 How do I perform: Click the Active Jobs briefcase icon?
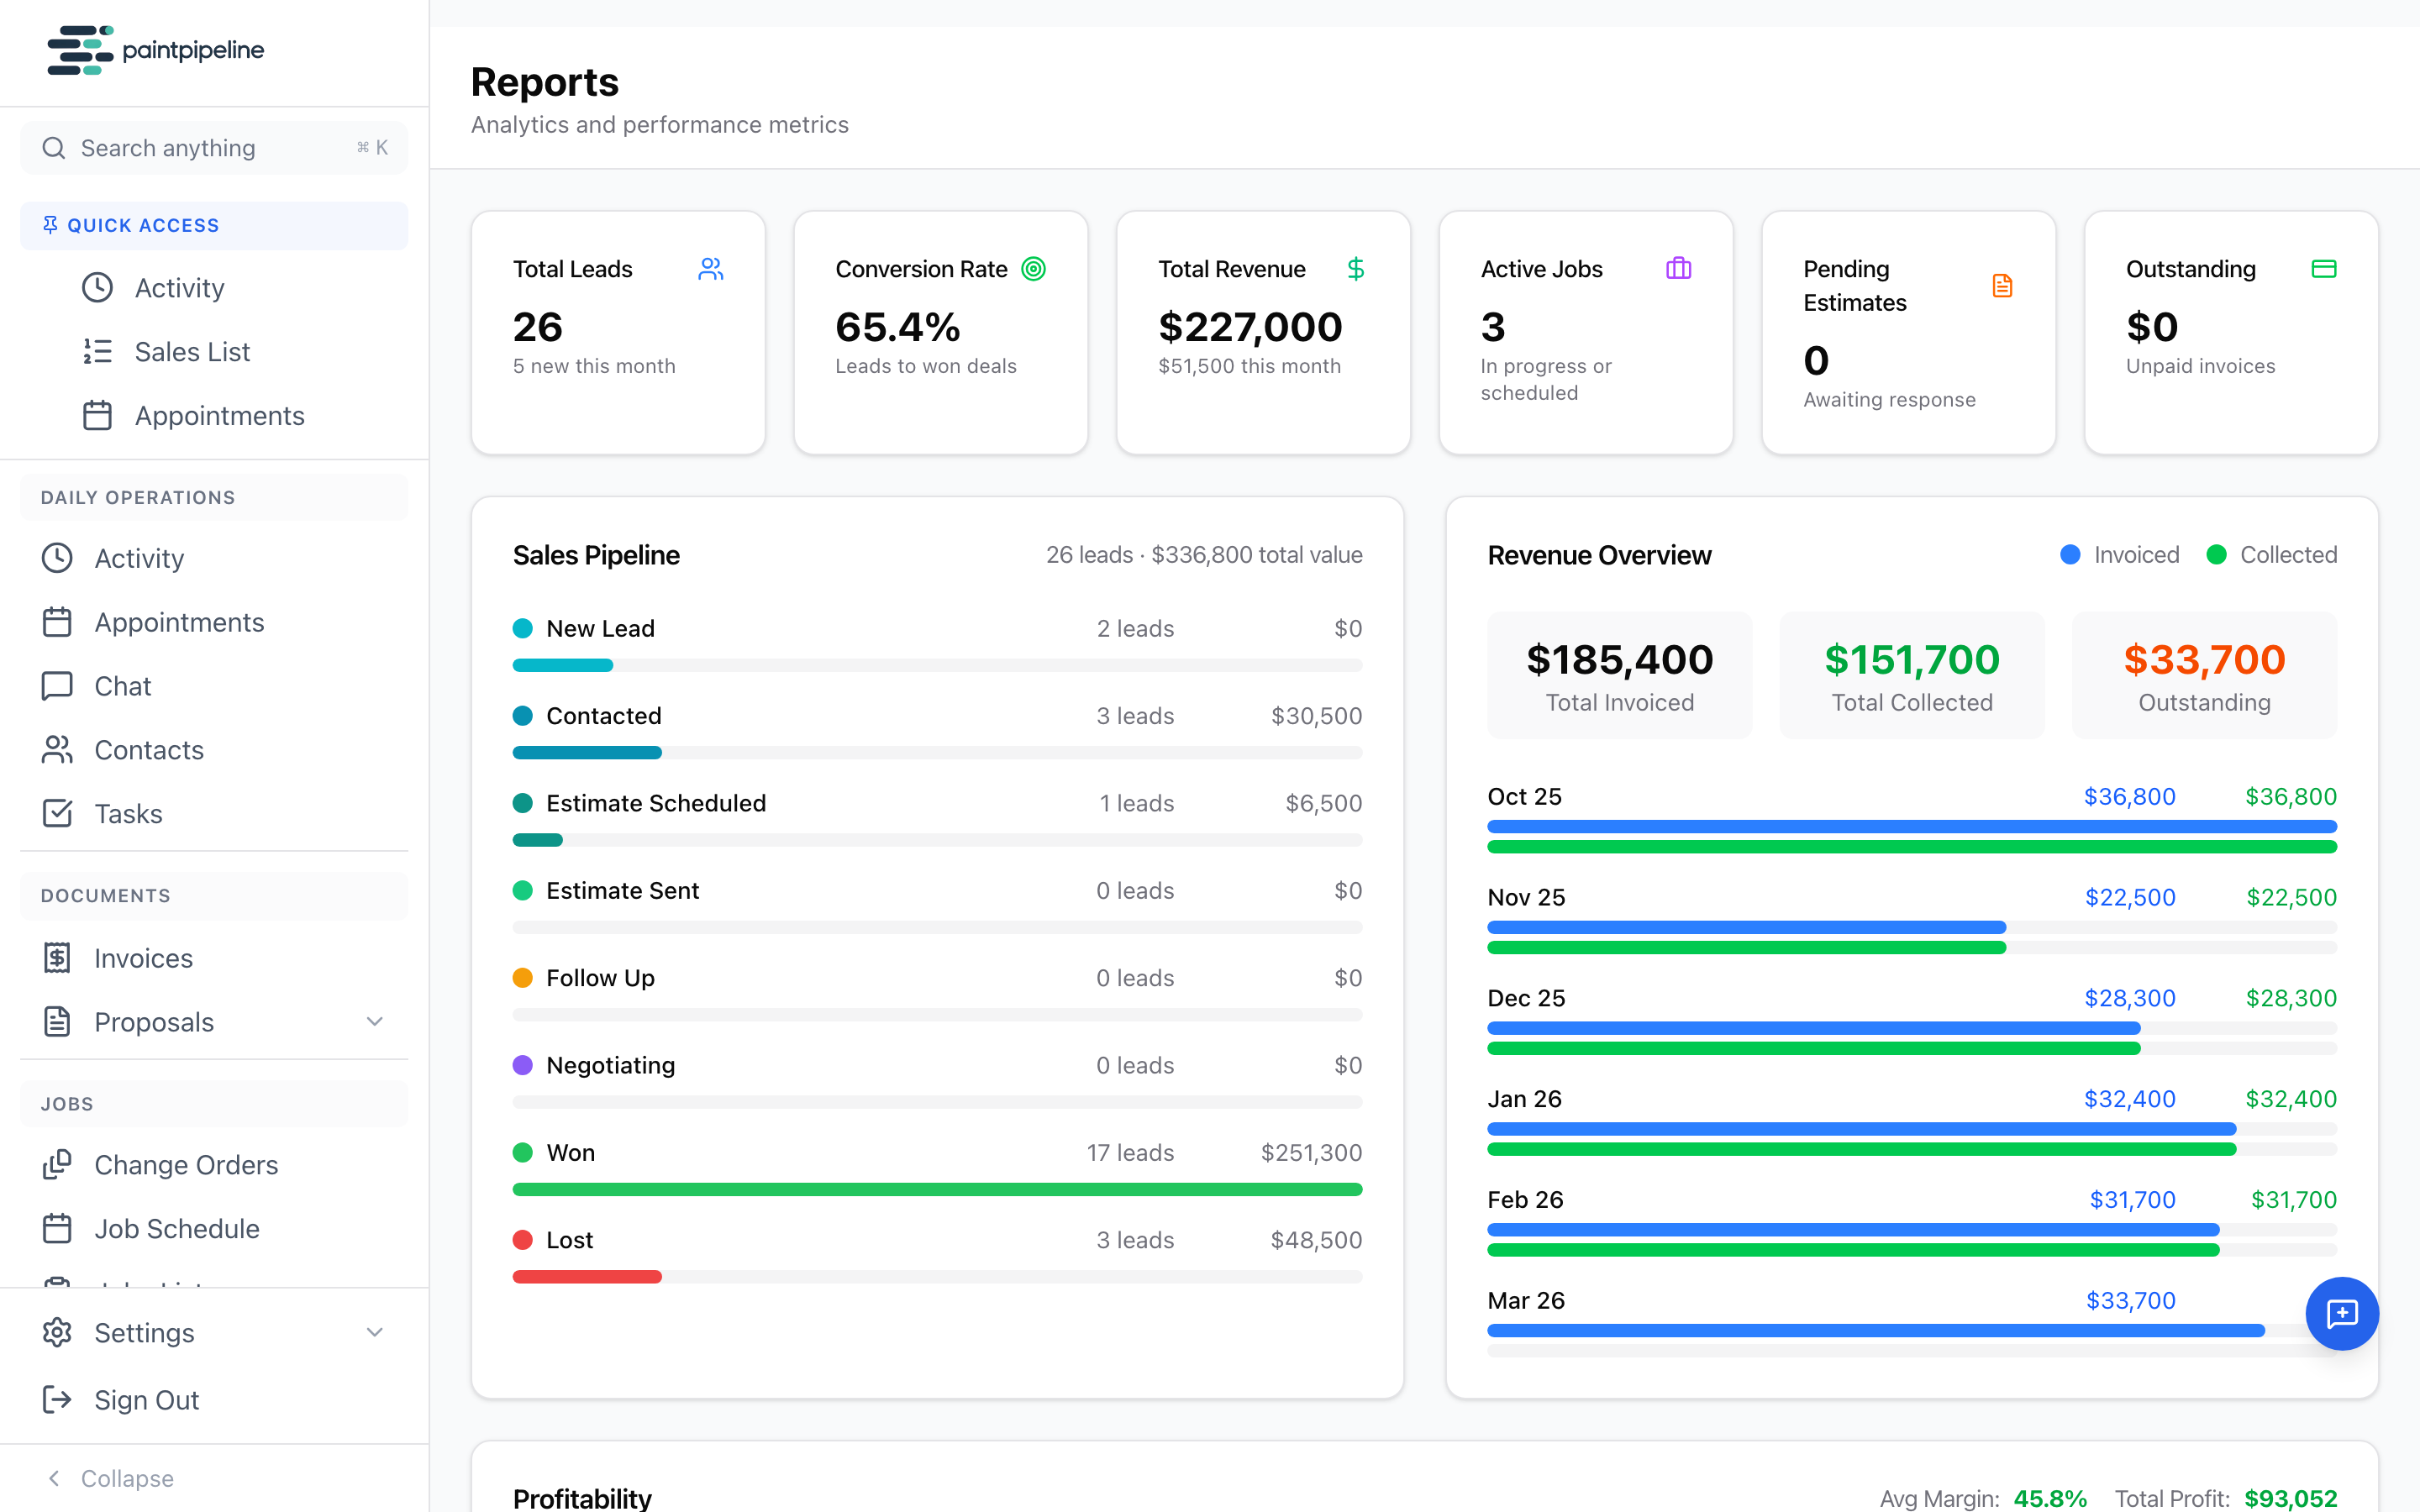click(x=1678, y=268)
